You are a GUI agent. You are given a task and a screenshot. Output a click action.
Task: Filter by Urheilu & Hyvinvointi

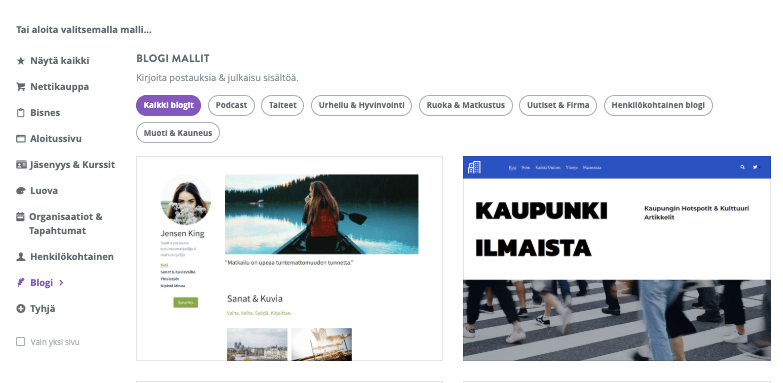[x=362, y=105]
